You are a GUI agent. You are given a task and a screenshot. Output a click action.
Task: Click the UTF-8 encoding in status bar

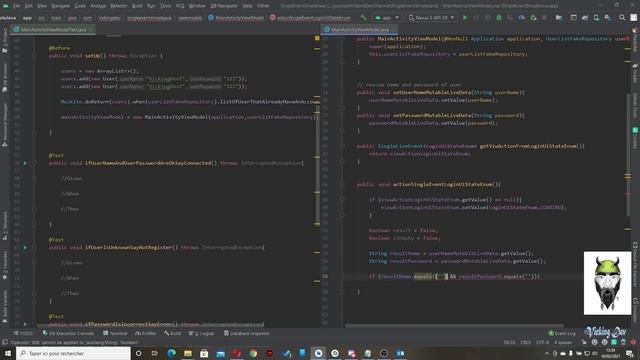tap(542, 342)
